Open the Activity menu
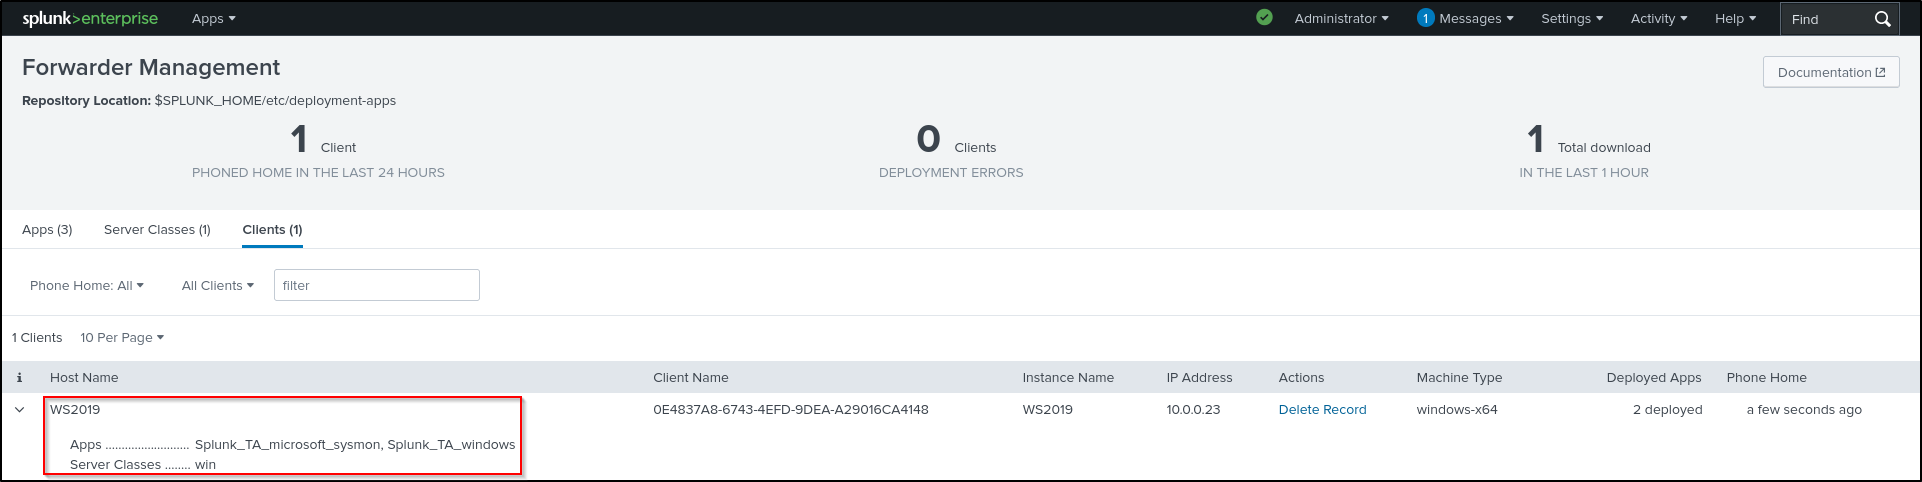This screenshot has width=1922, height=482. (x=1659, y=18)
